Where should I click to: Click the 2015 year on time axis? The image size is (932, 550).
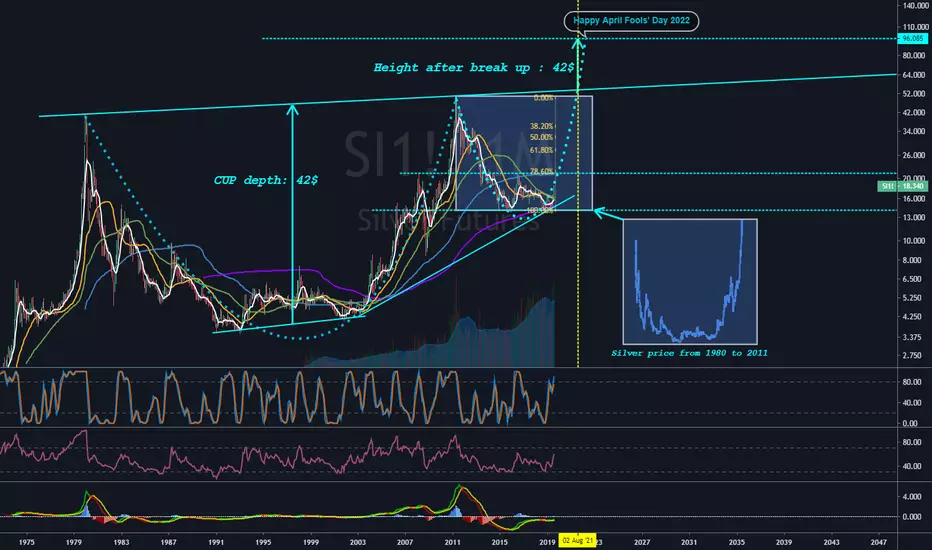(500, 542)
